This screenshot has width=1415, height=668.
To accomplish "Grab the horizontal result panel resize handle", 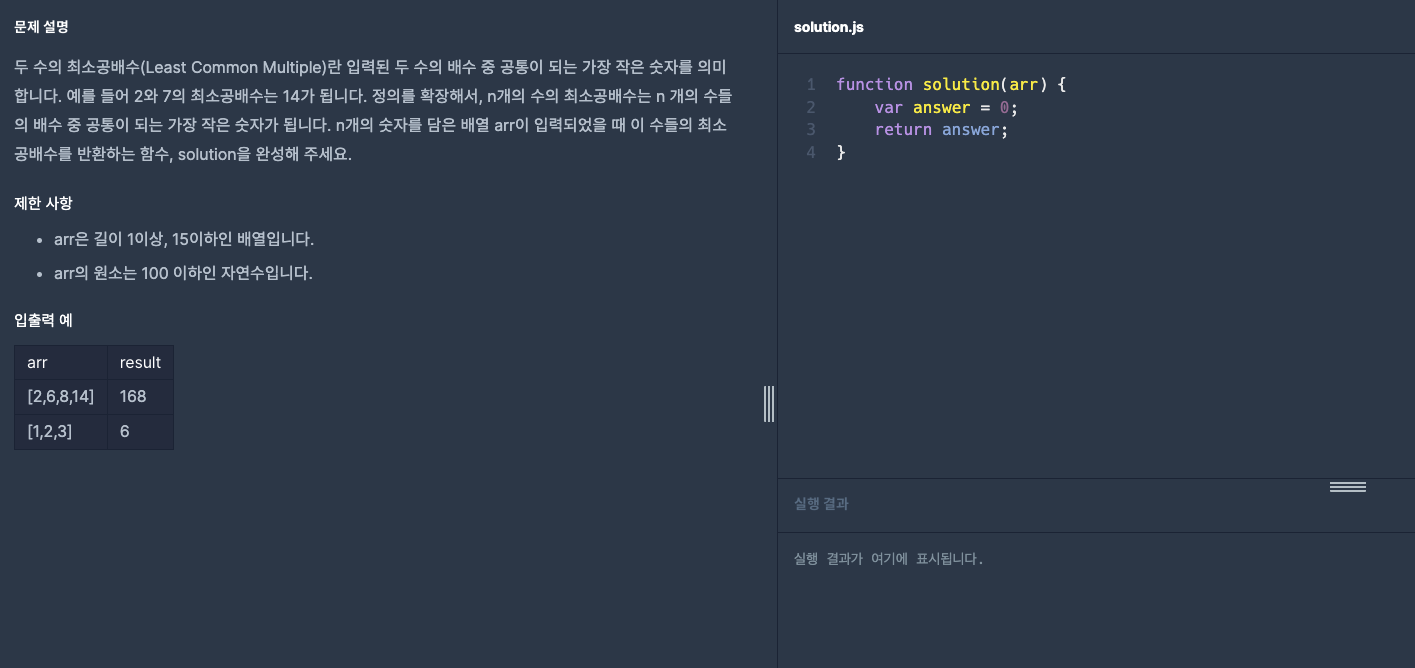I will 1347,487.
